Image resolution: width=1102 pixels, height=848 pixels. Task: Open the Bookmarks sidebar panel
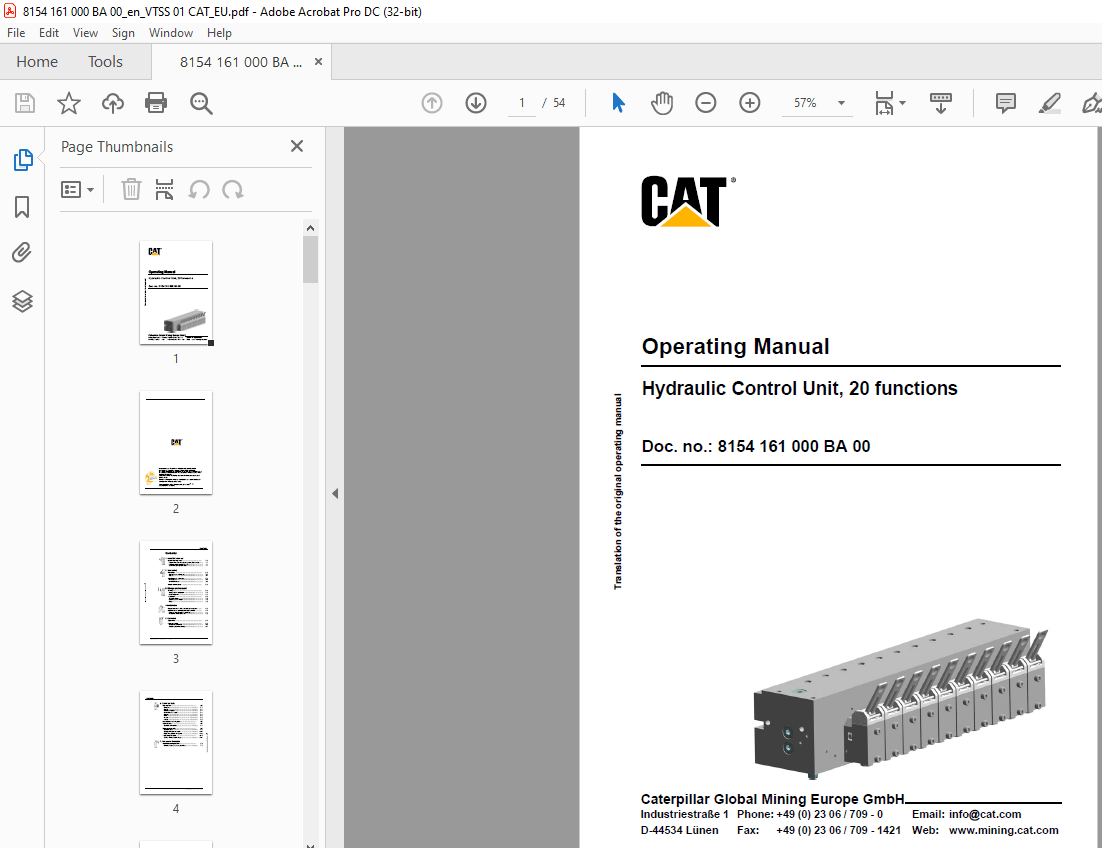pos(22,207)
